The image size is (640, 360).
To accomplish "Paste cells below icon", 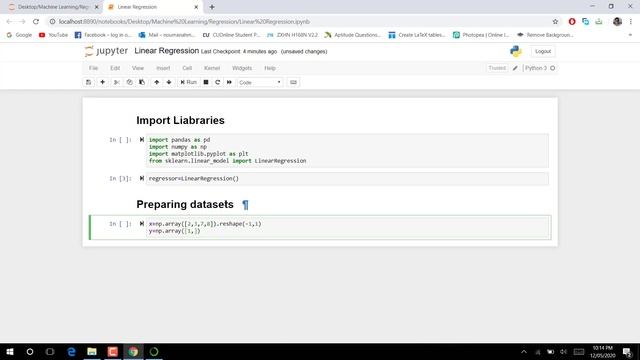I will 142,82.
